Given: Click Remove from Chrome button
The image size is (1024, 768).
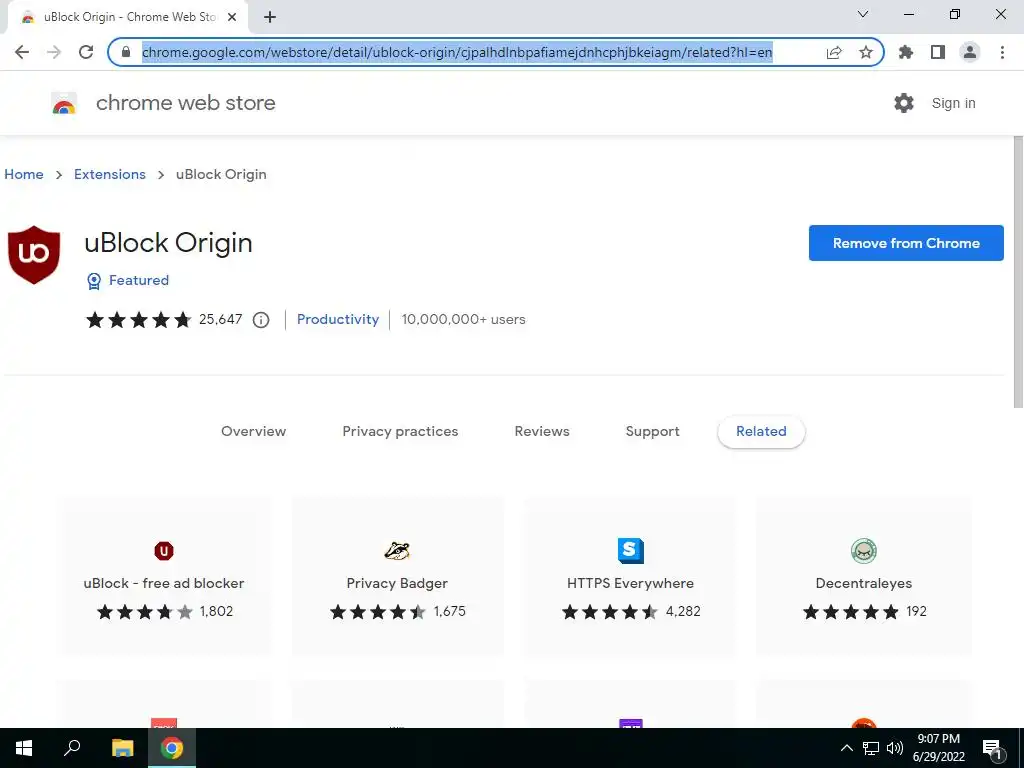Looking at the screenshot, I should (906, 243).
